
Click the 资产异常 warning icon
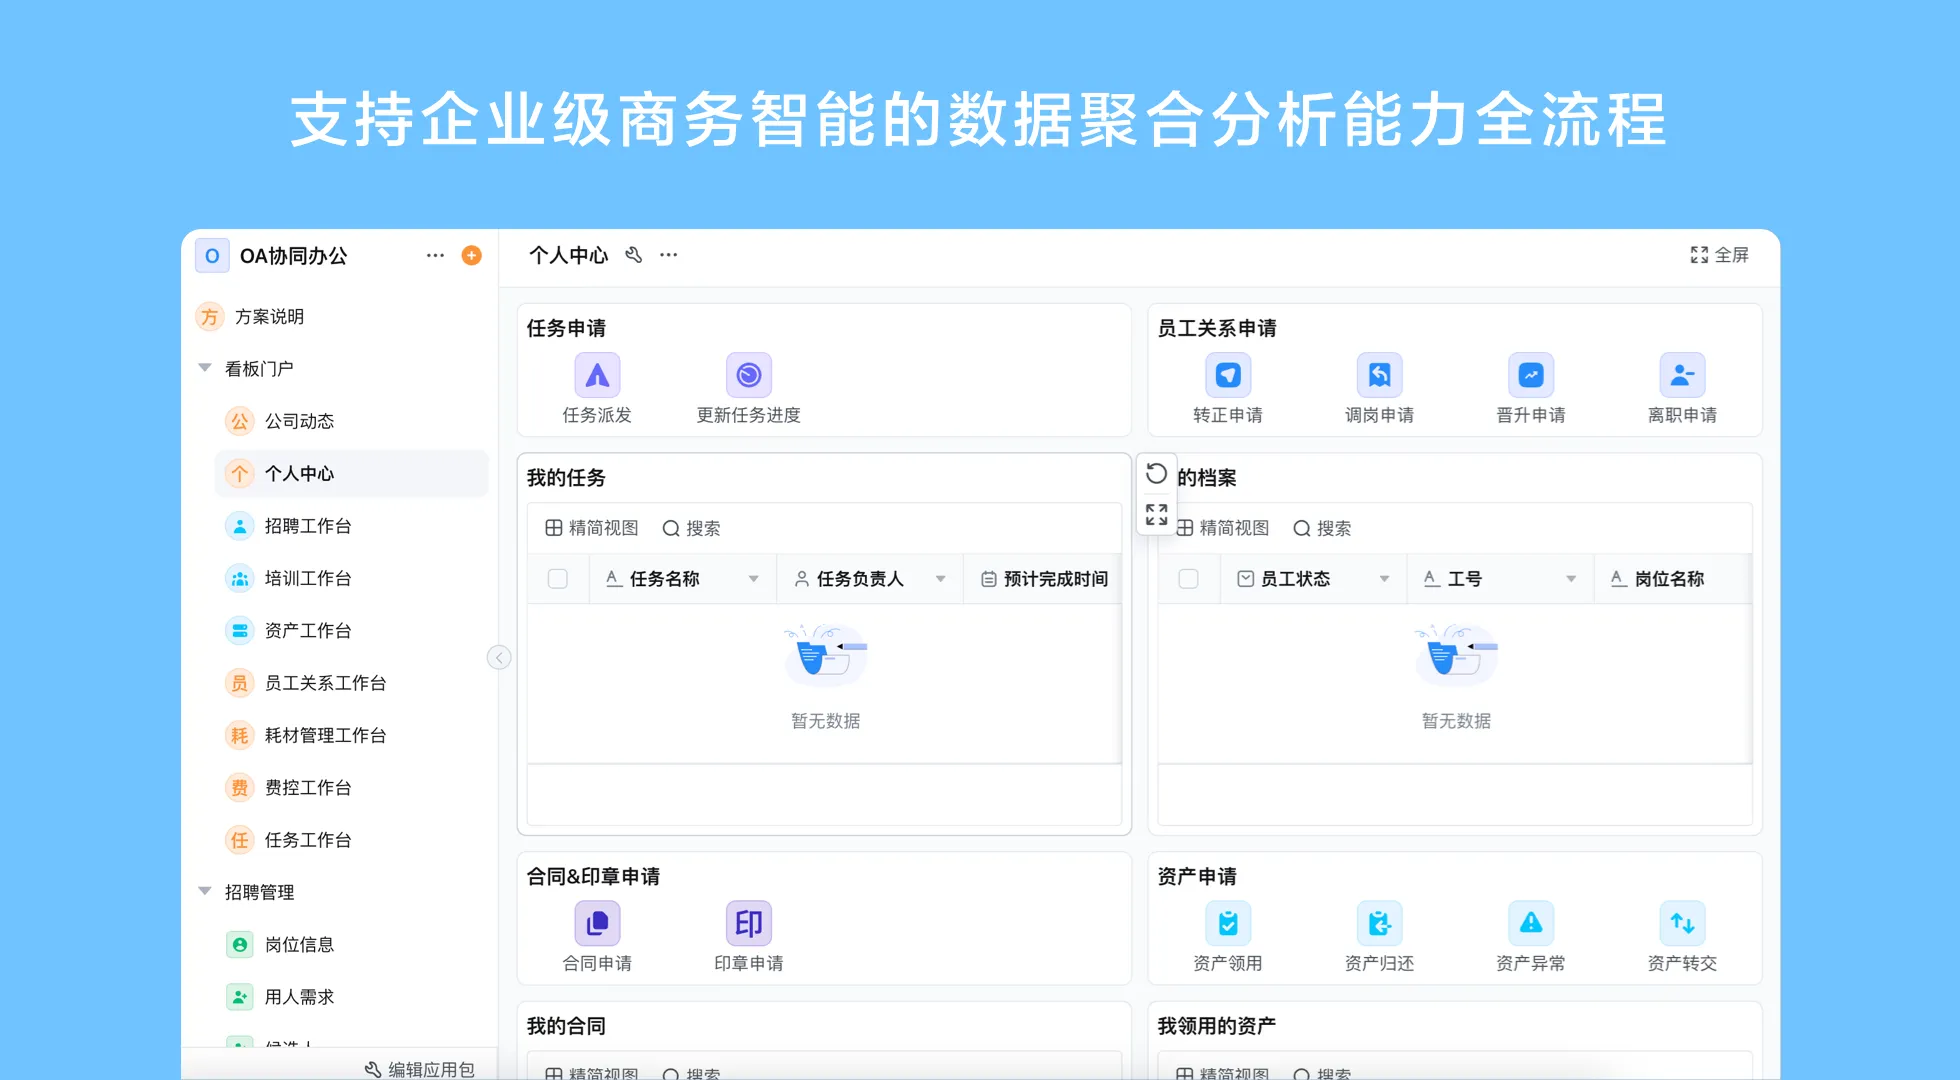click(1530, 923)
